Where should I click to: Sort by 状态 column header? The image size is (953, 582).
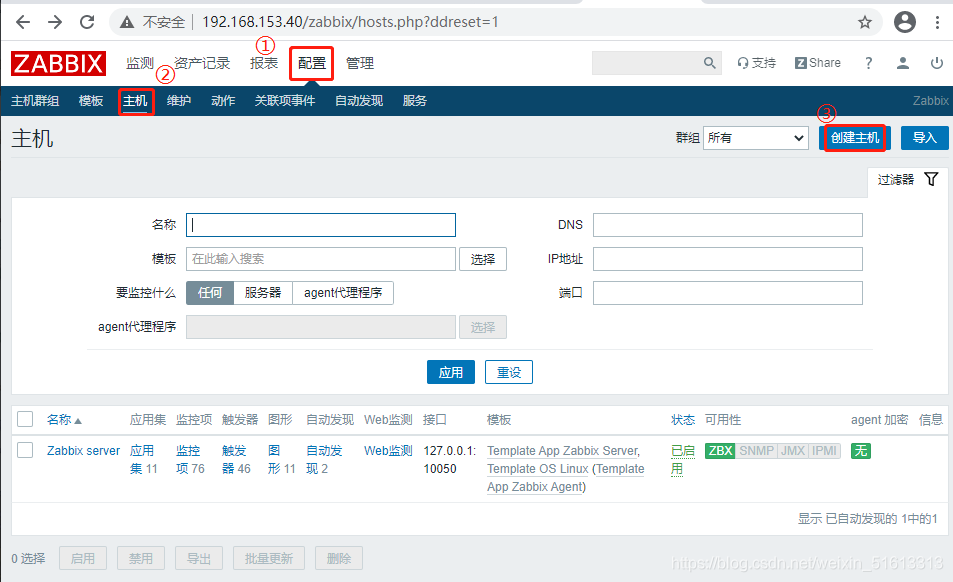click(683, 419)
